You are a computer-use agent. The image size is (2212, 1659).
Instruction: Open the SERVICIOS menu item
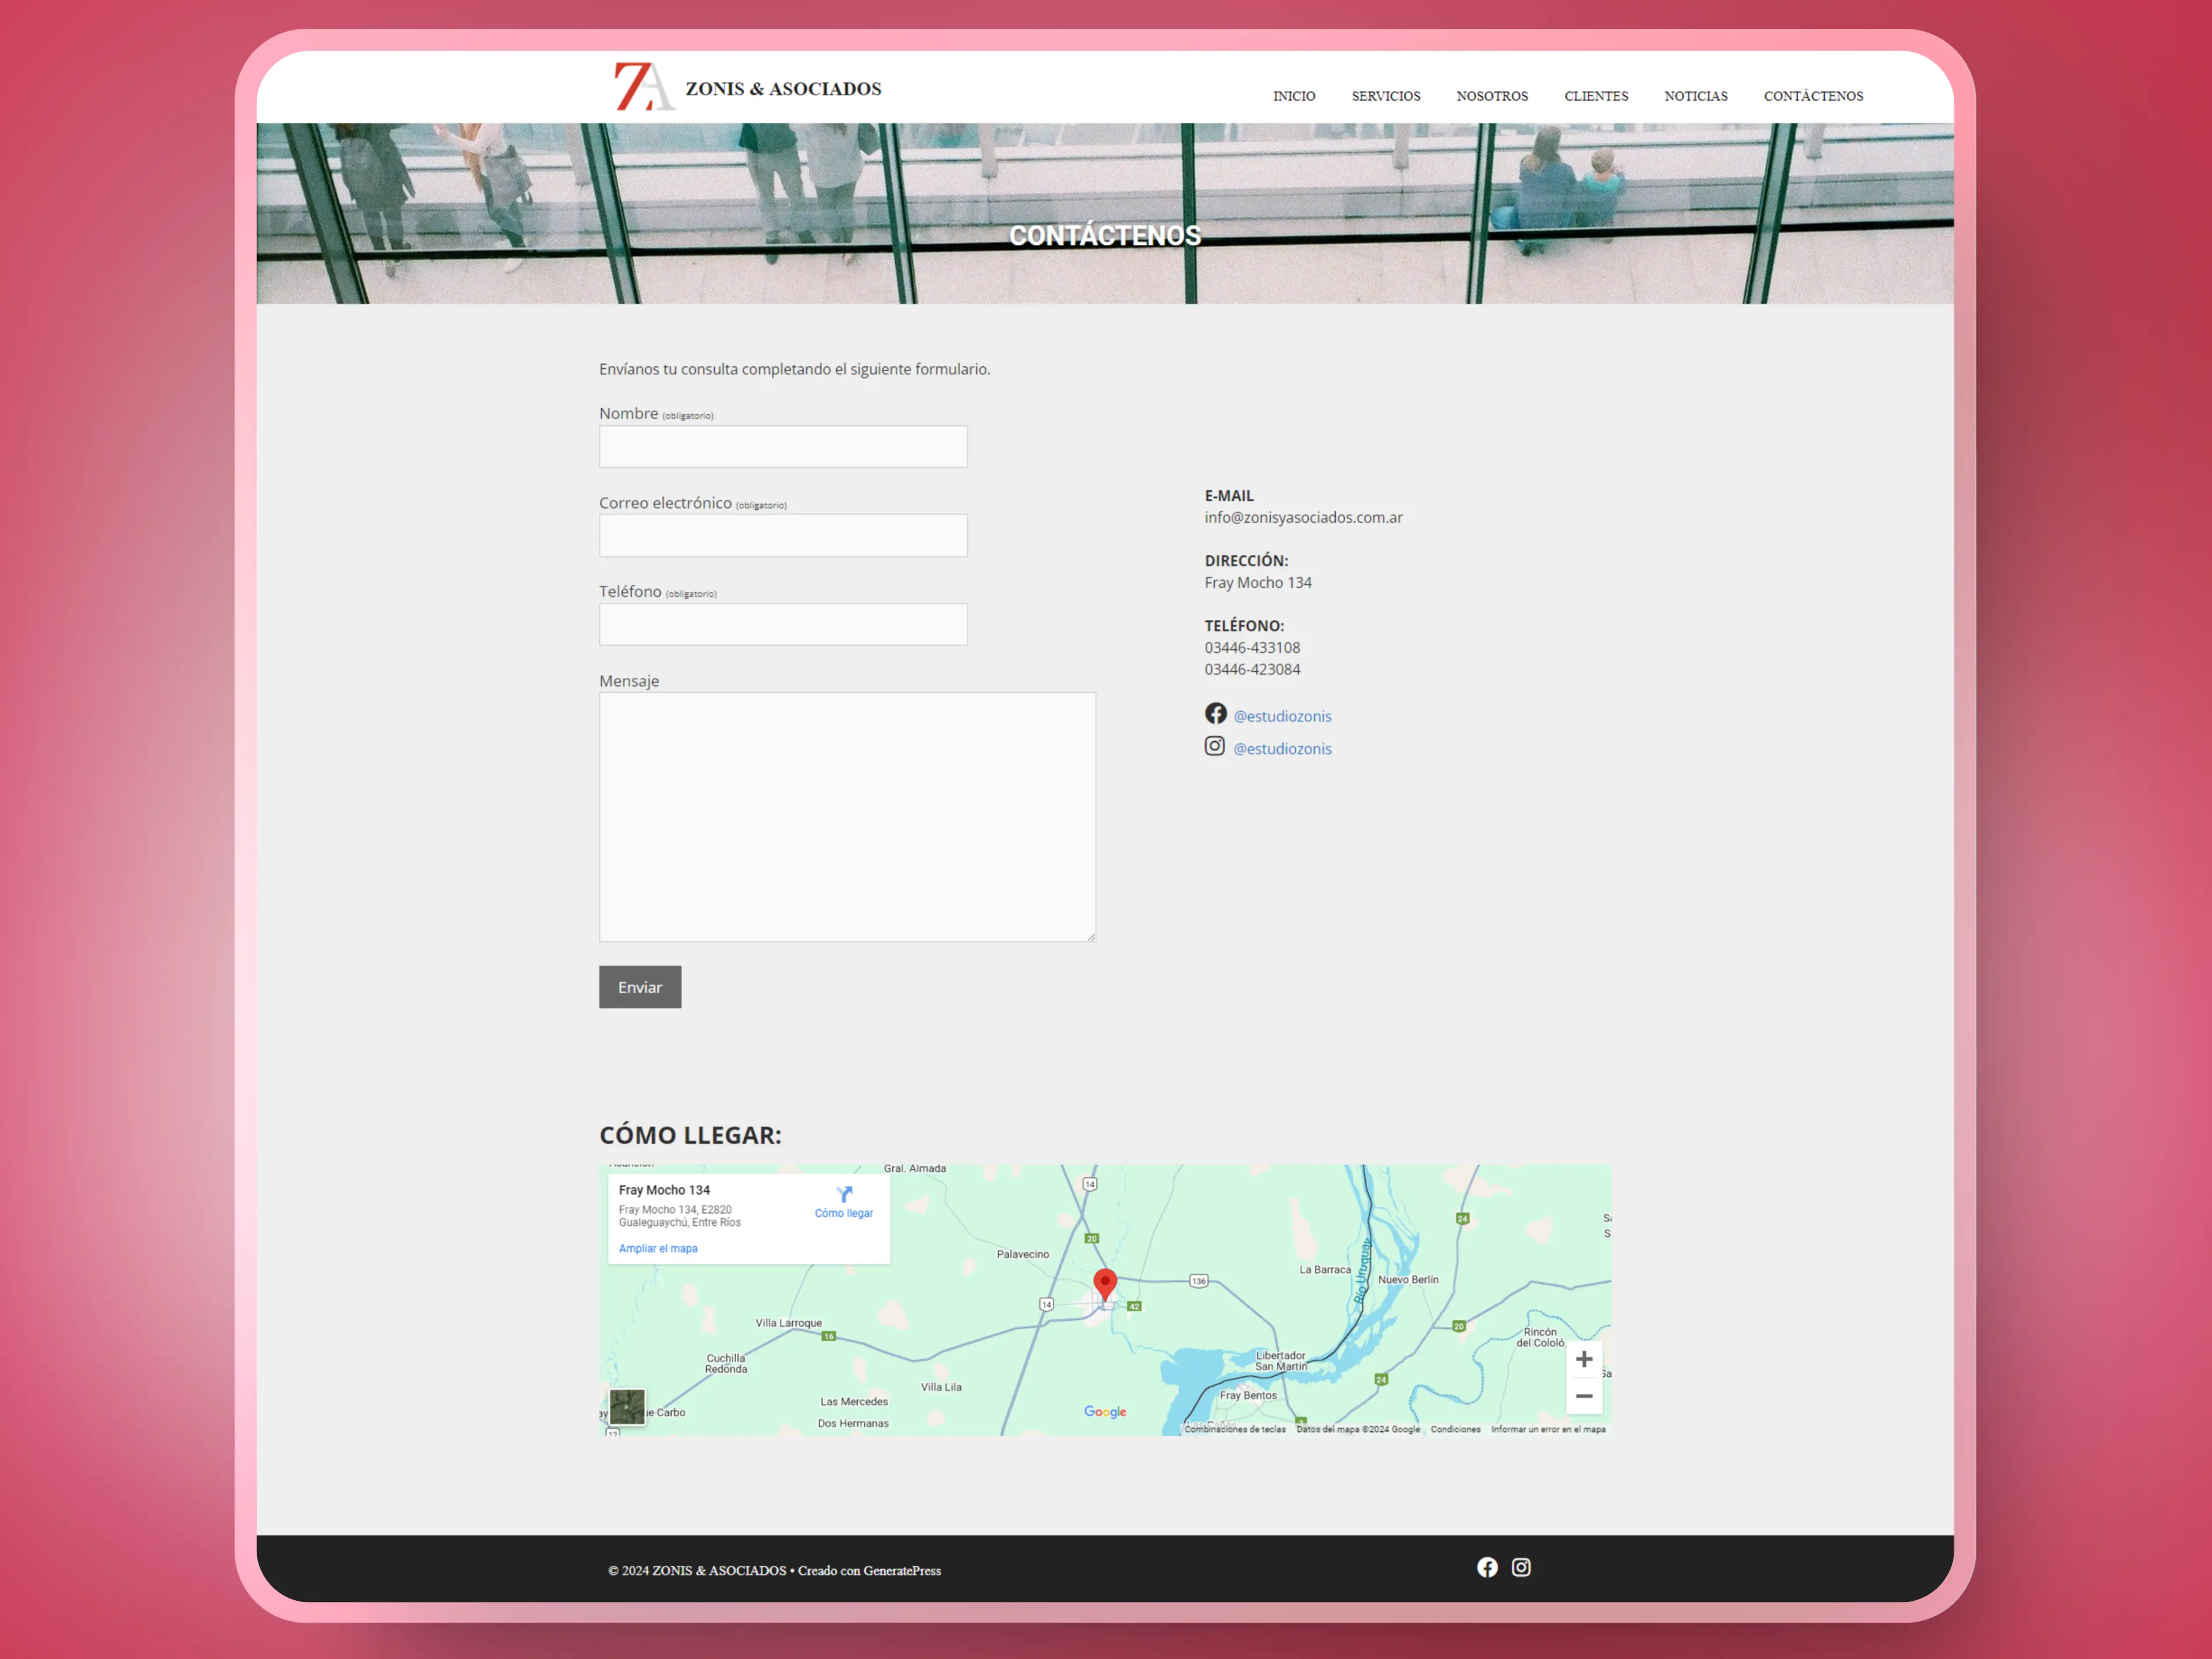coord(1385,96)
